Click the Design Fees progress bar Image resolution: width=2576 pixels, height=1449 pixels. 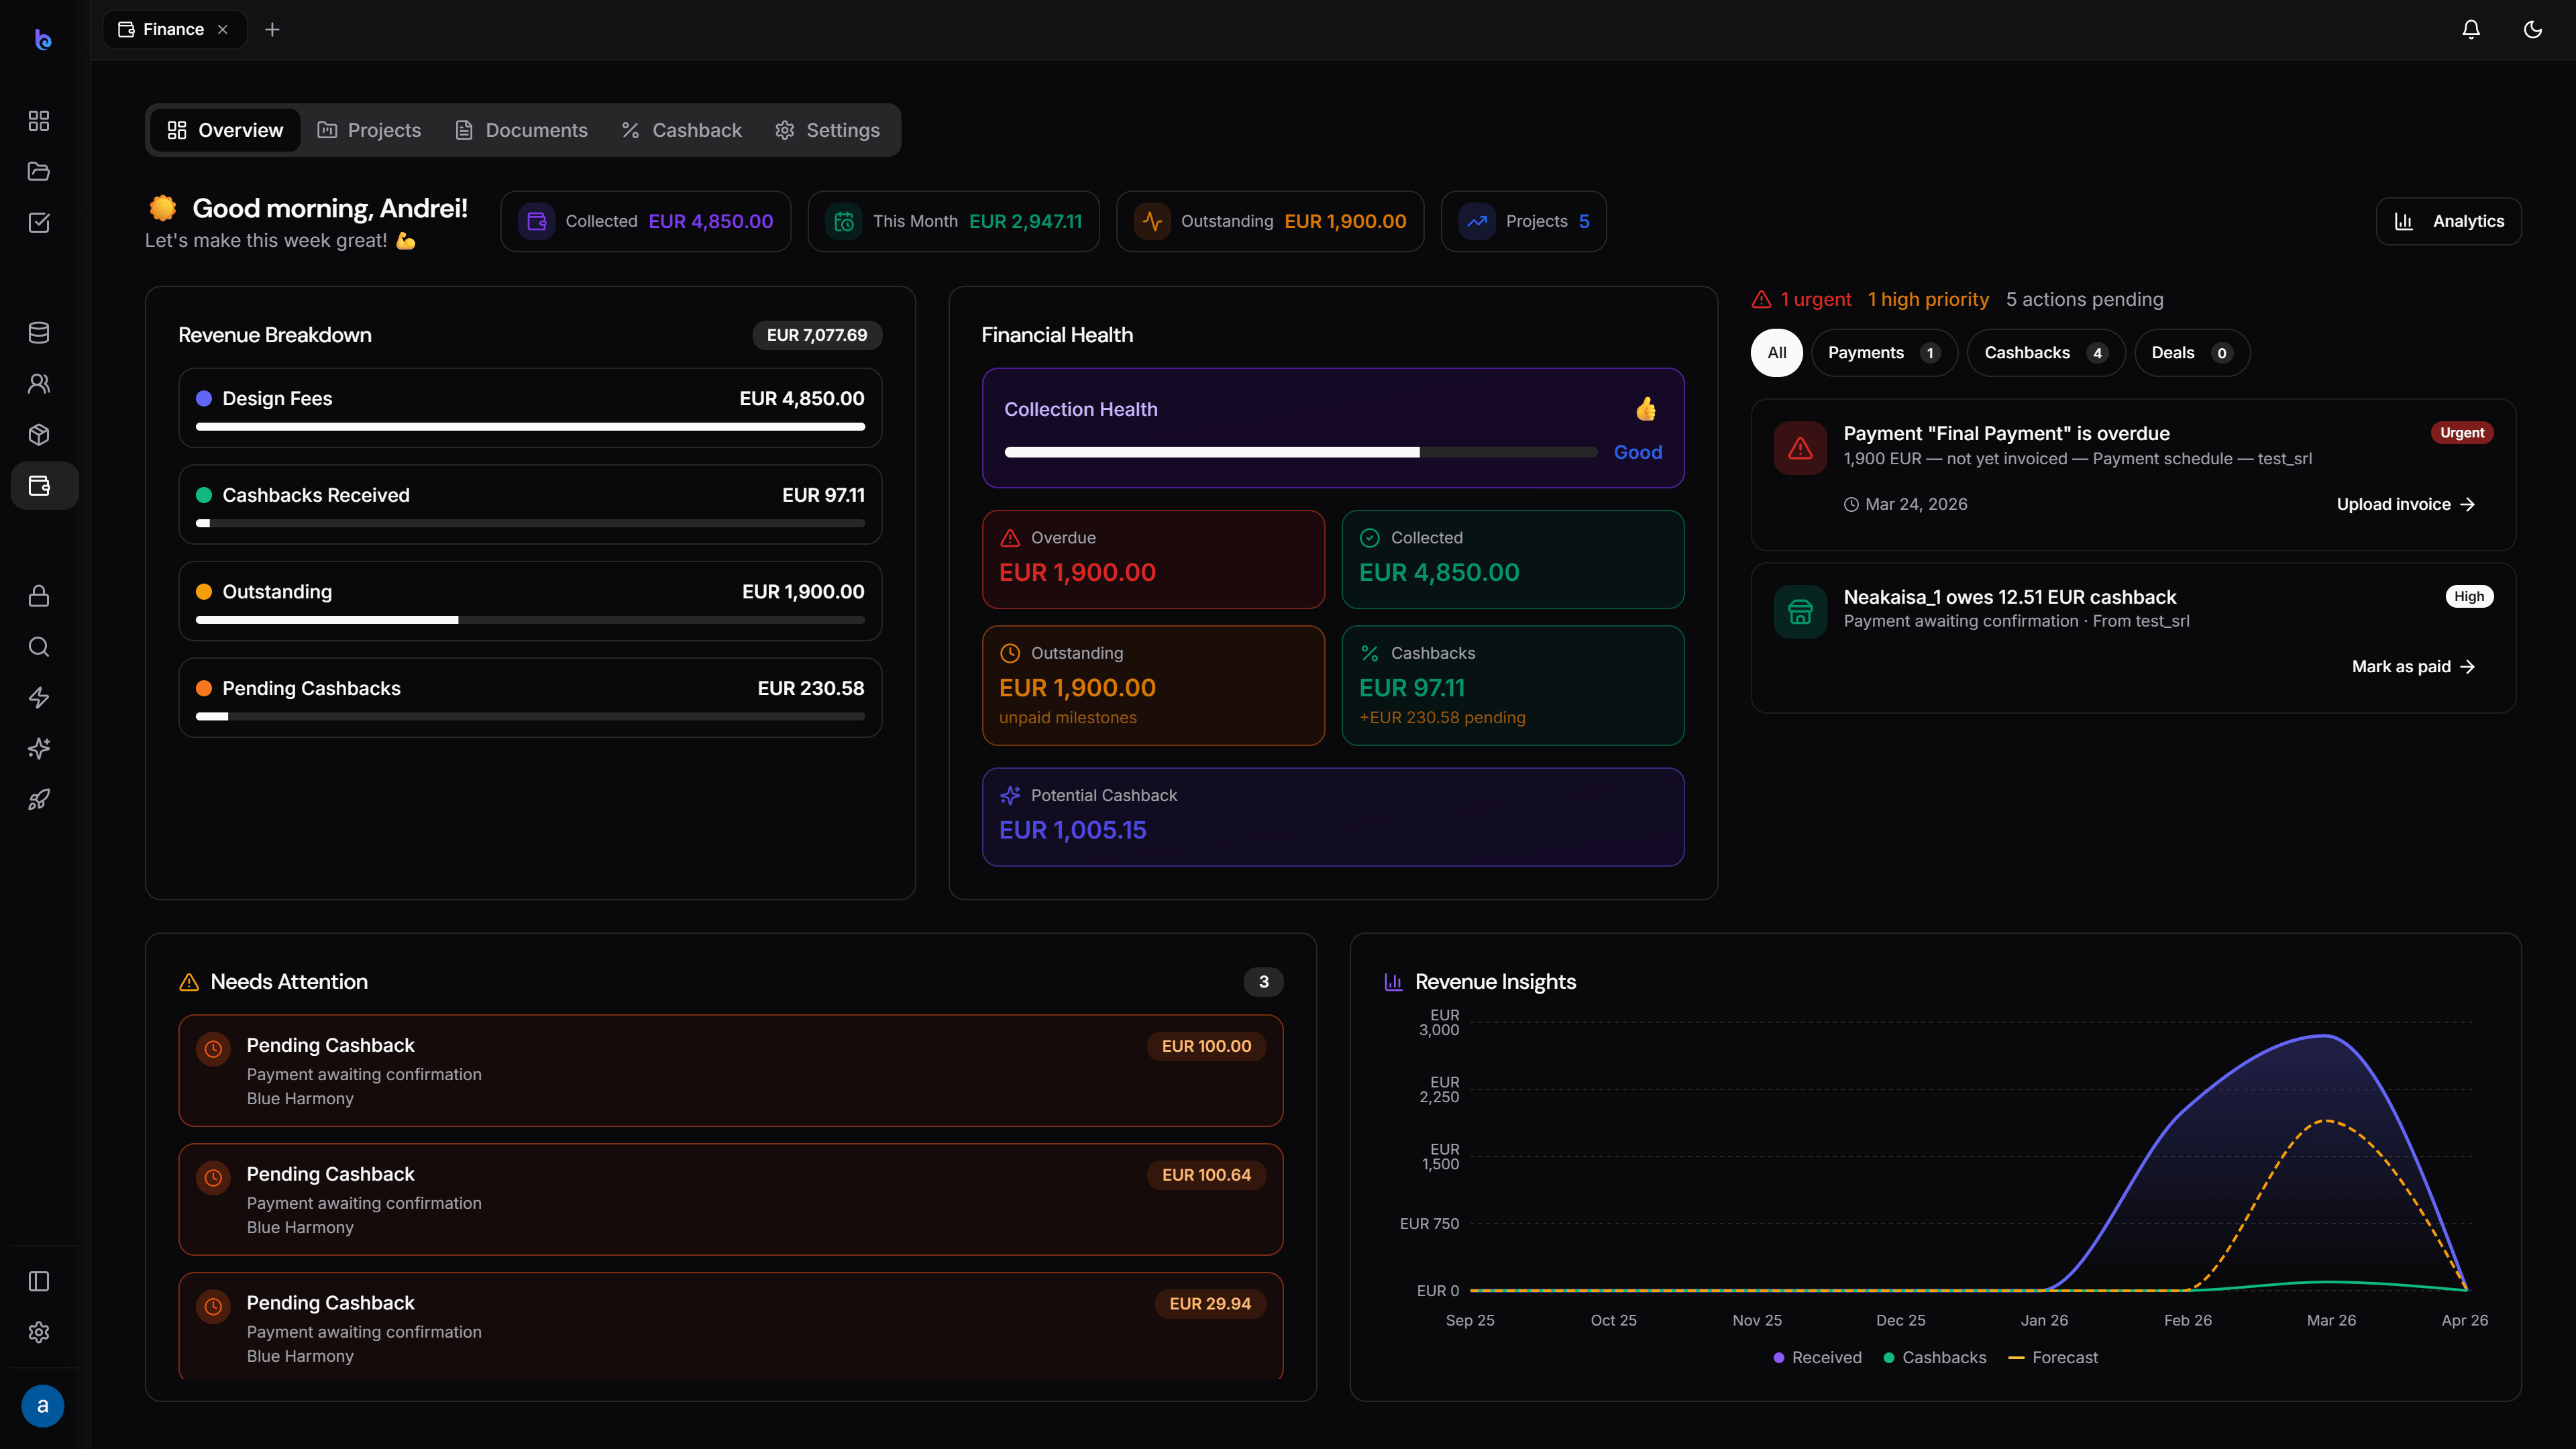tap(530, 427)
